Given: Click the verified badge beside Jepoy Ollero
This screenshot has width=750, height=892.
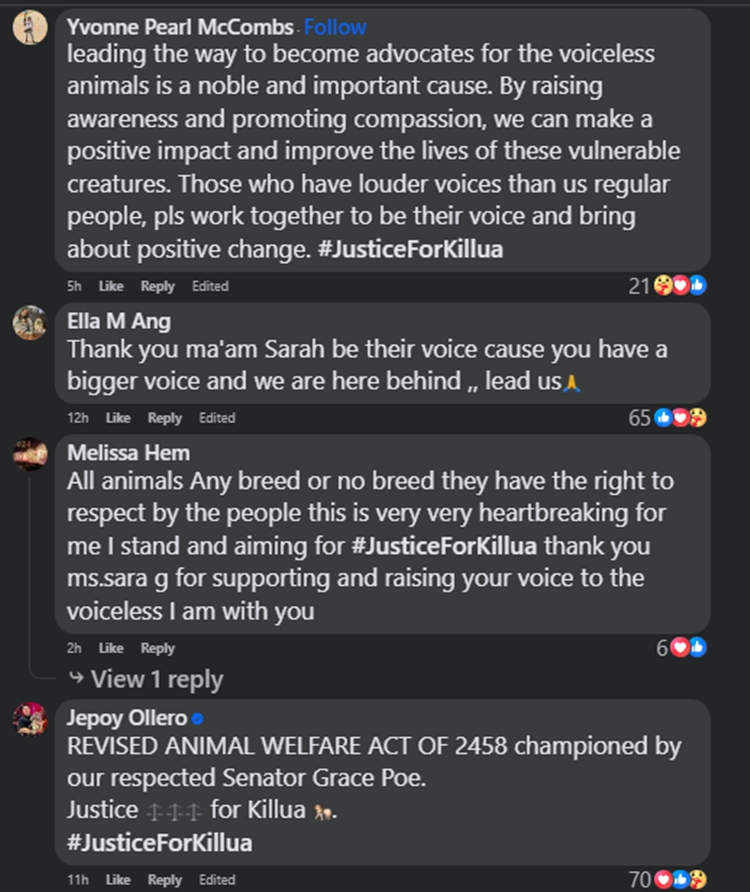Looking at the screenshot, I should 197,718.
